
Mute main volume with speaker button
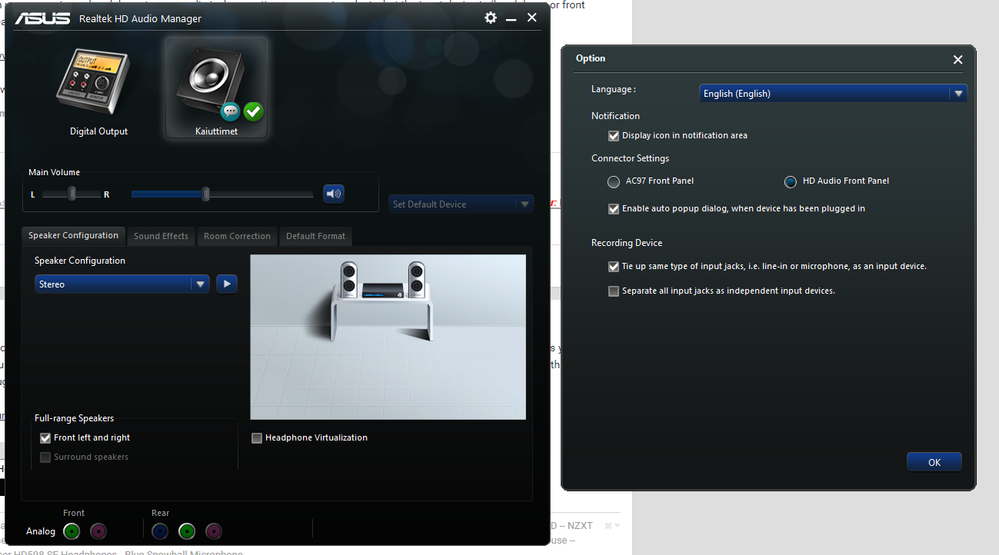point(333,194)
